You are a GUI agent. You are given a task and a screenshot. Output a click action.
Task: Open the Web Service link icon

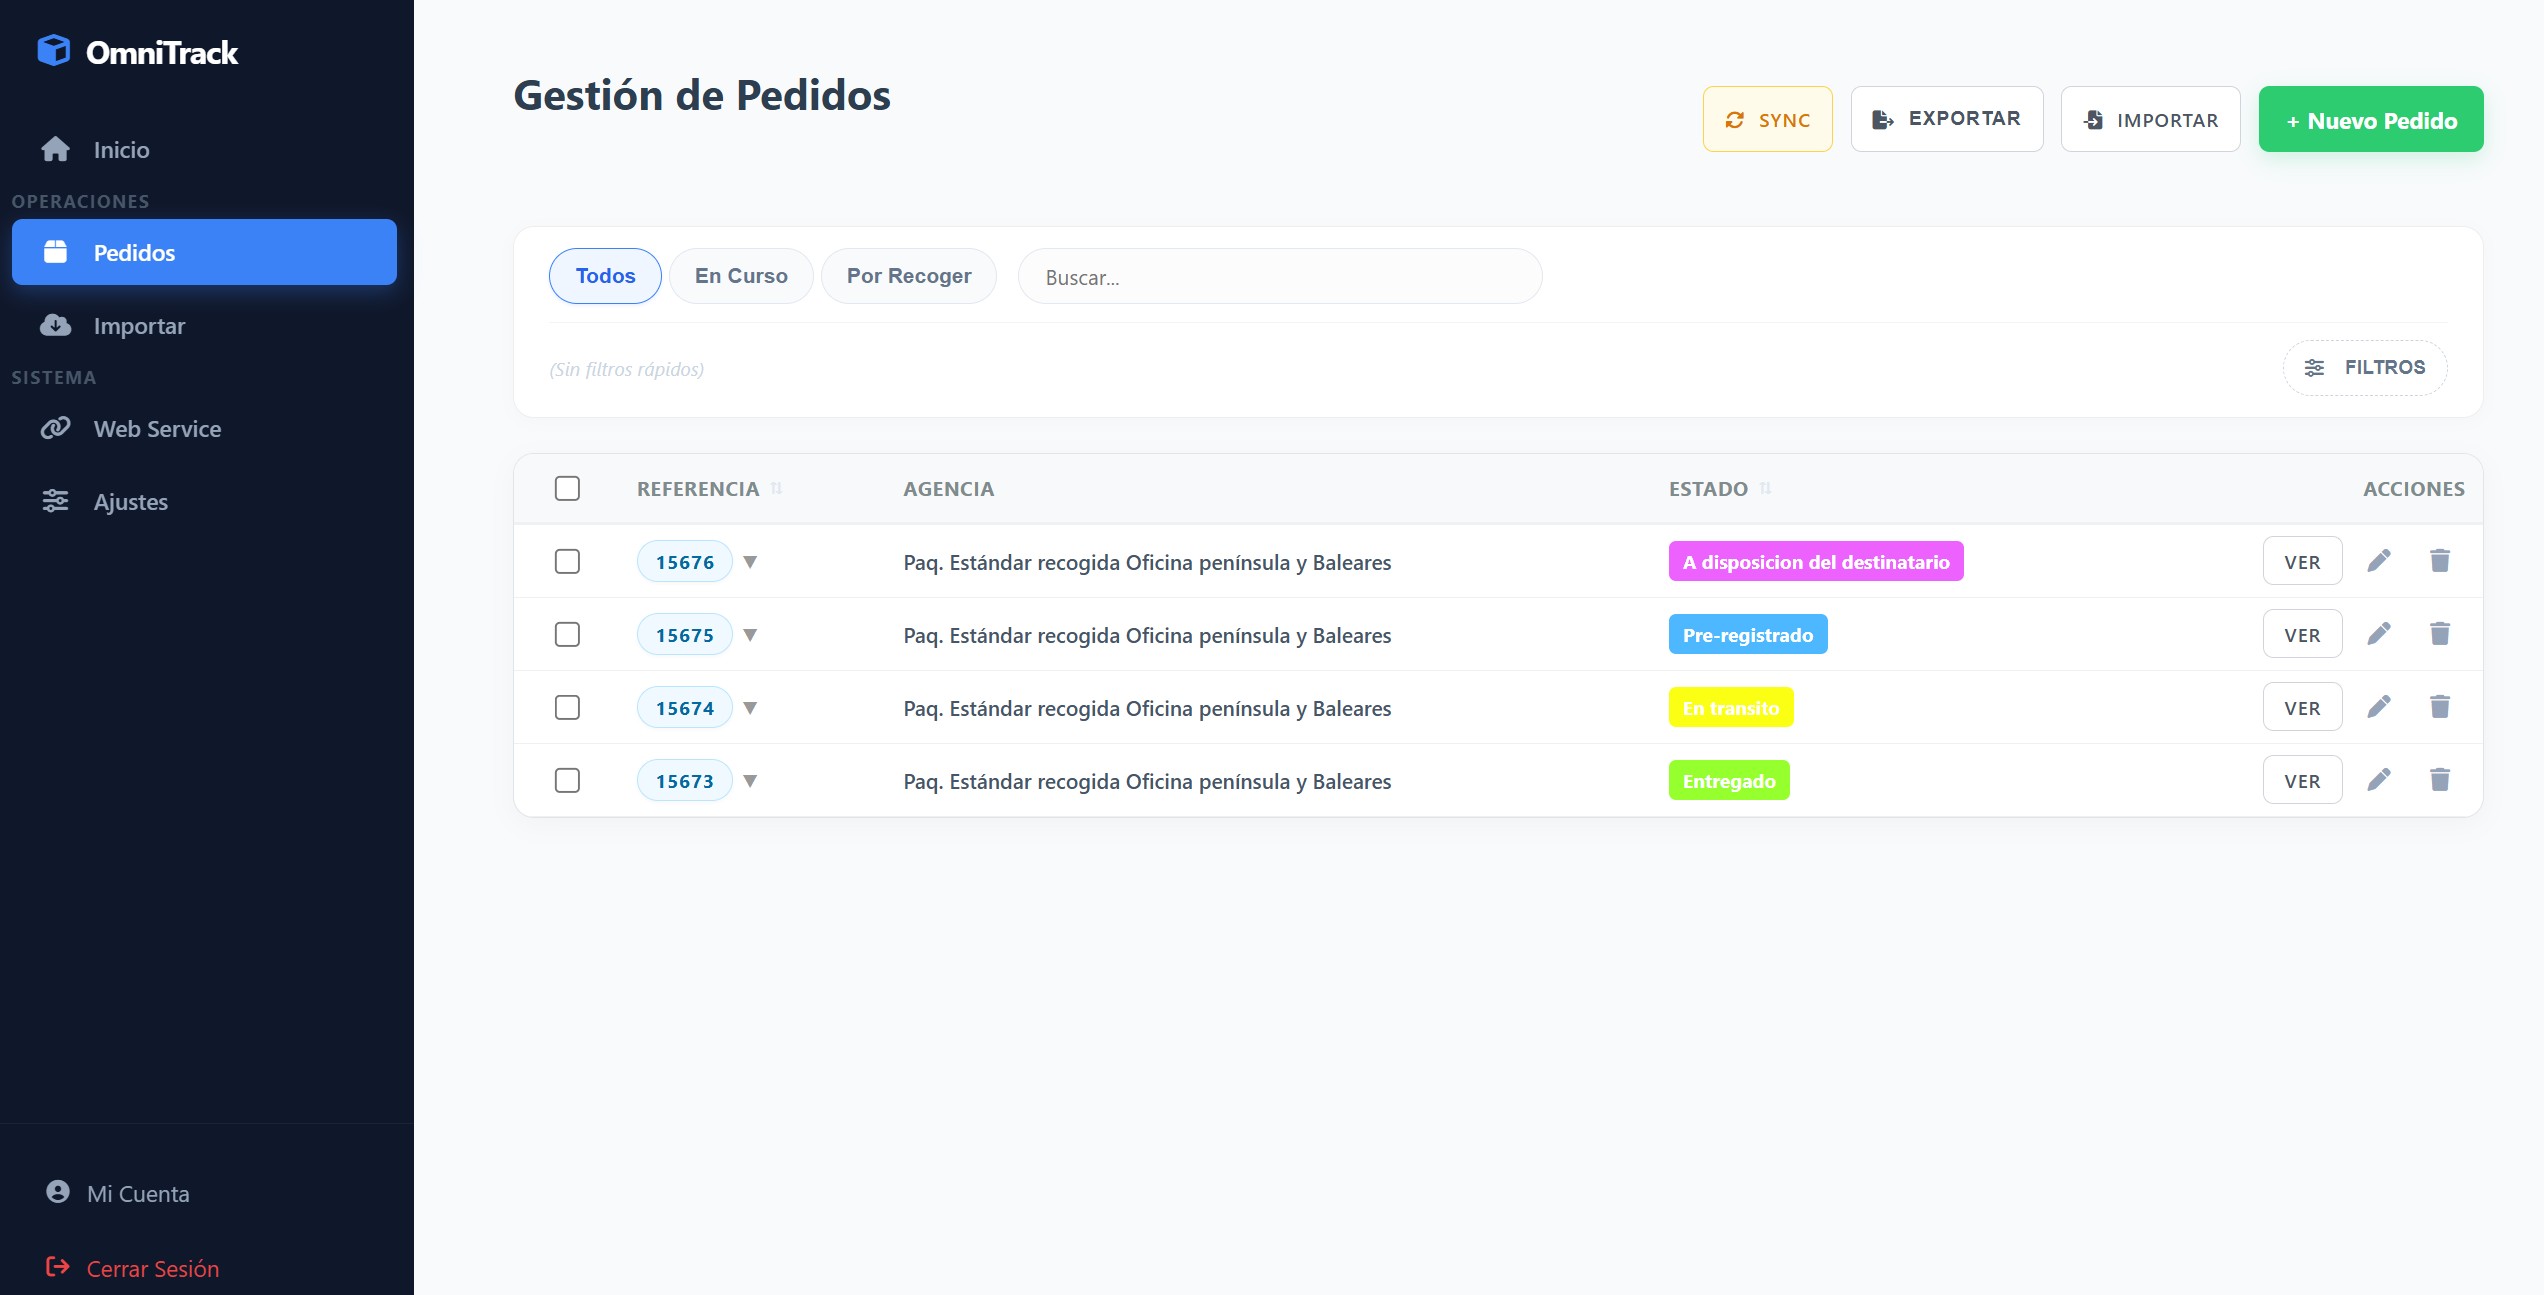(x=55, y=428)
